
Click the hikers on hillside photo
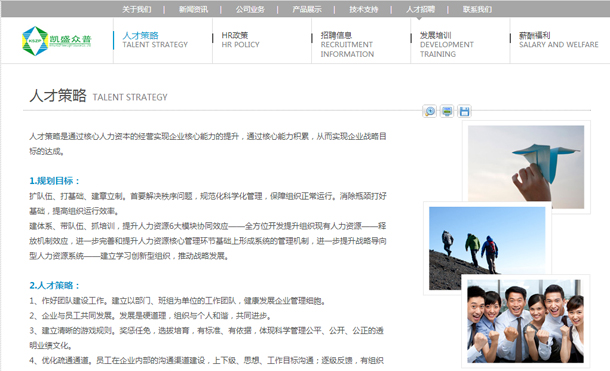point(487,248)
